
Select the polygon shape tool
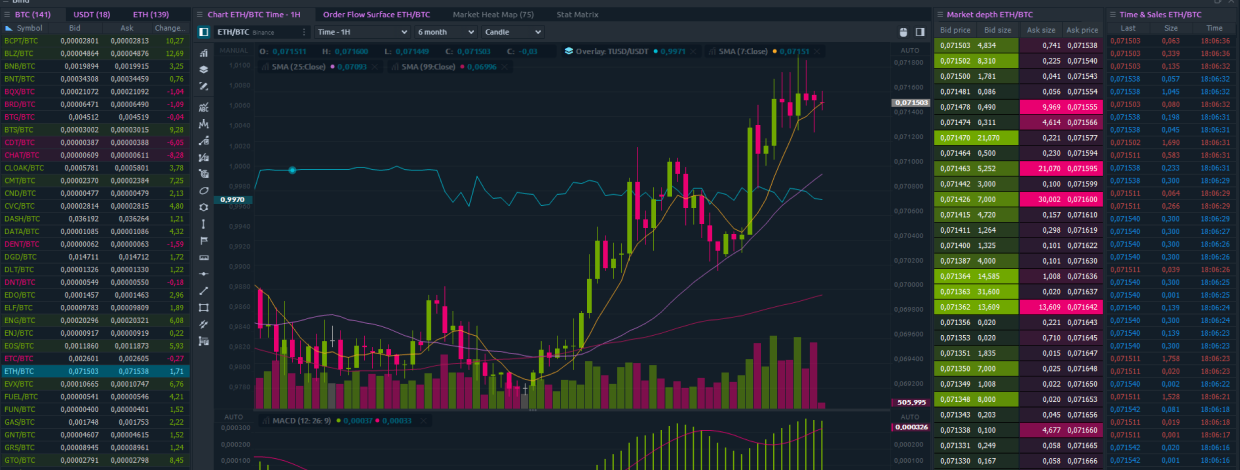tap(204, 207)
